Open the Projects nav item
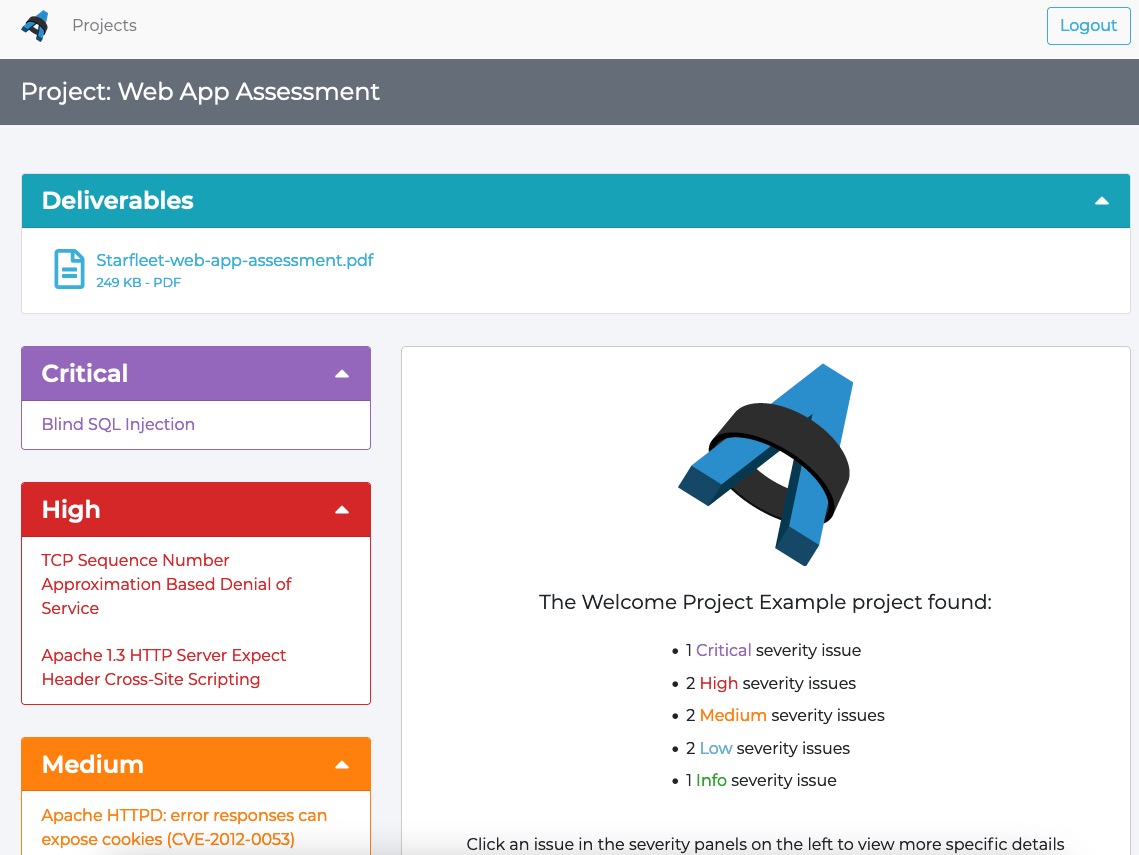This screenshot has height=855, width=1139. point(104,25)
